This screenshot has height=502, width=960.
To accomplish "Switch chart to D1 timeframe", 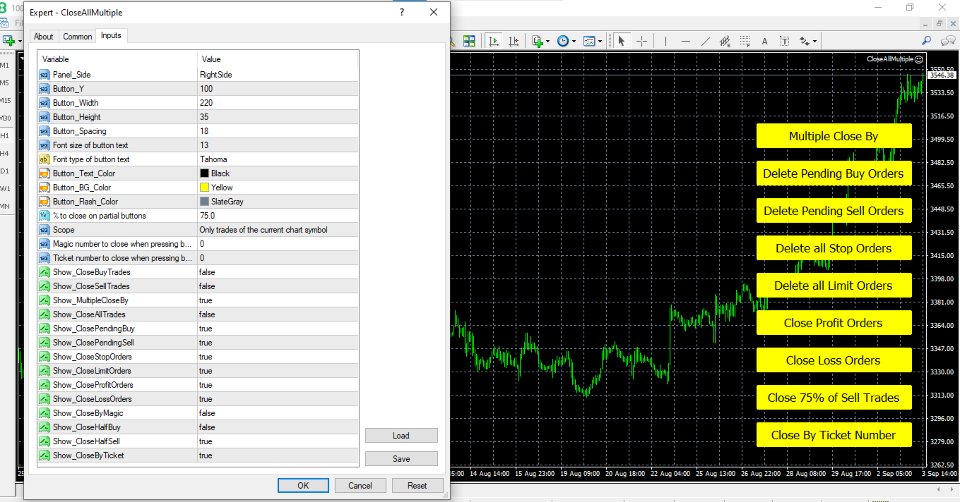I will 5,171.
